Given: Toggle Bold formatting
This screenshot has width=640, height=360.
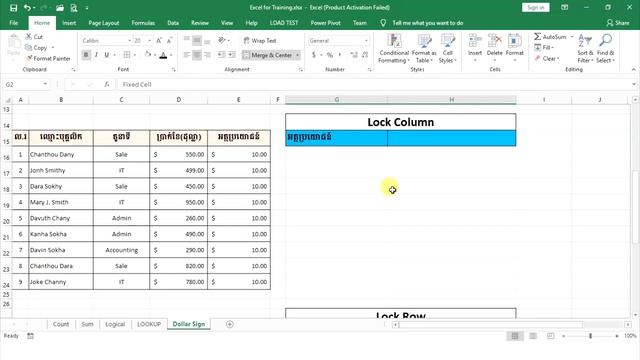Looking at the screenshot, I should [x=86, y=55].
